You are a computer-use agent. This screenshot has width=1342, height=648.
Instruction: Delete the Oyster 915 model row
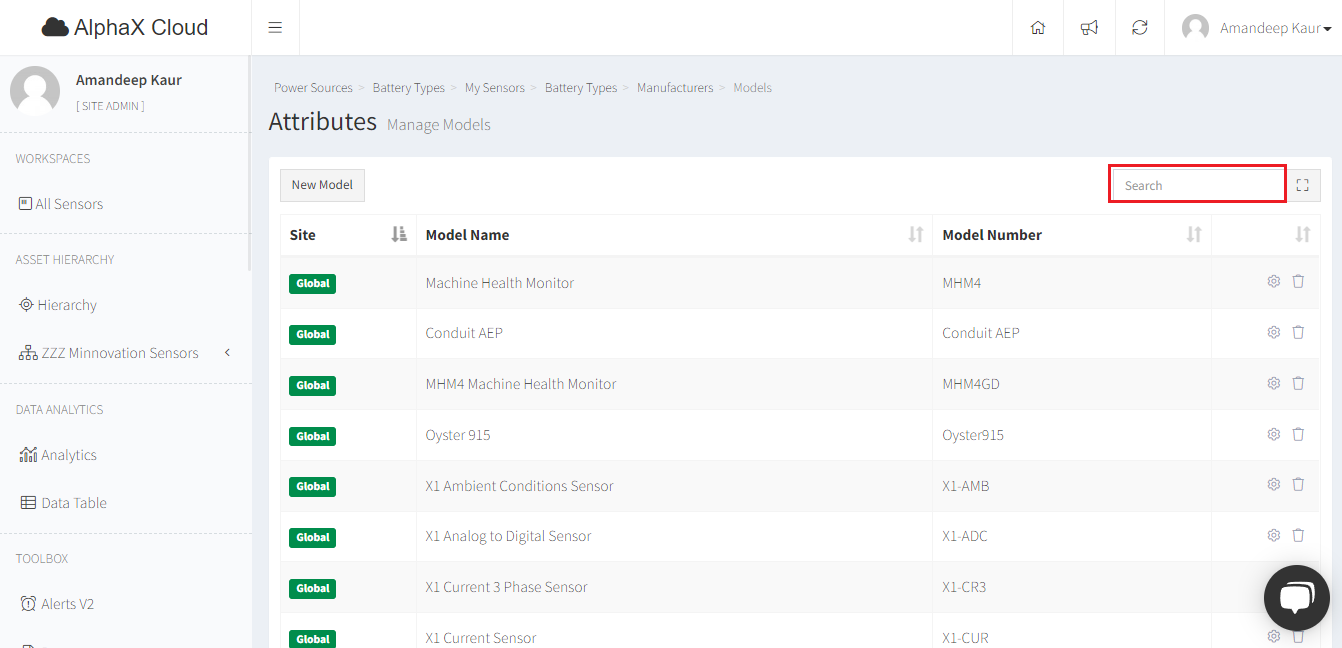click(x=1298, y=434)
